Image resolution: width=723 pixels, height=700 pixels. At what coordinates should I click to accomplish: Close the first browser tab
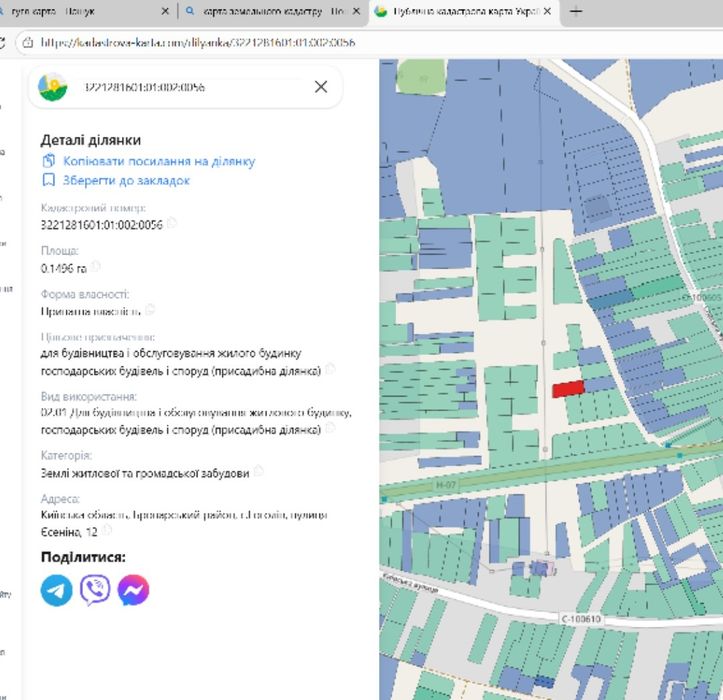point(166,12)
